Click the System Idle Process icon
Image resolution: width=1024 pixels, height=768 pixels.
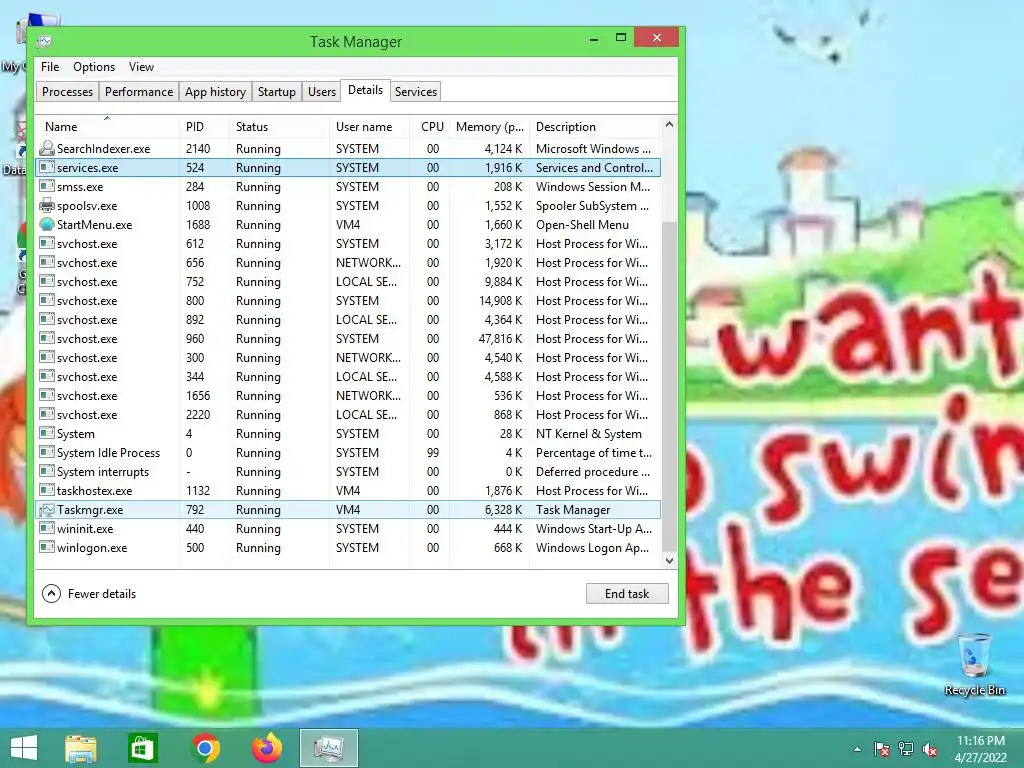tap(46, 453)
